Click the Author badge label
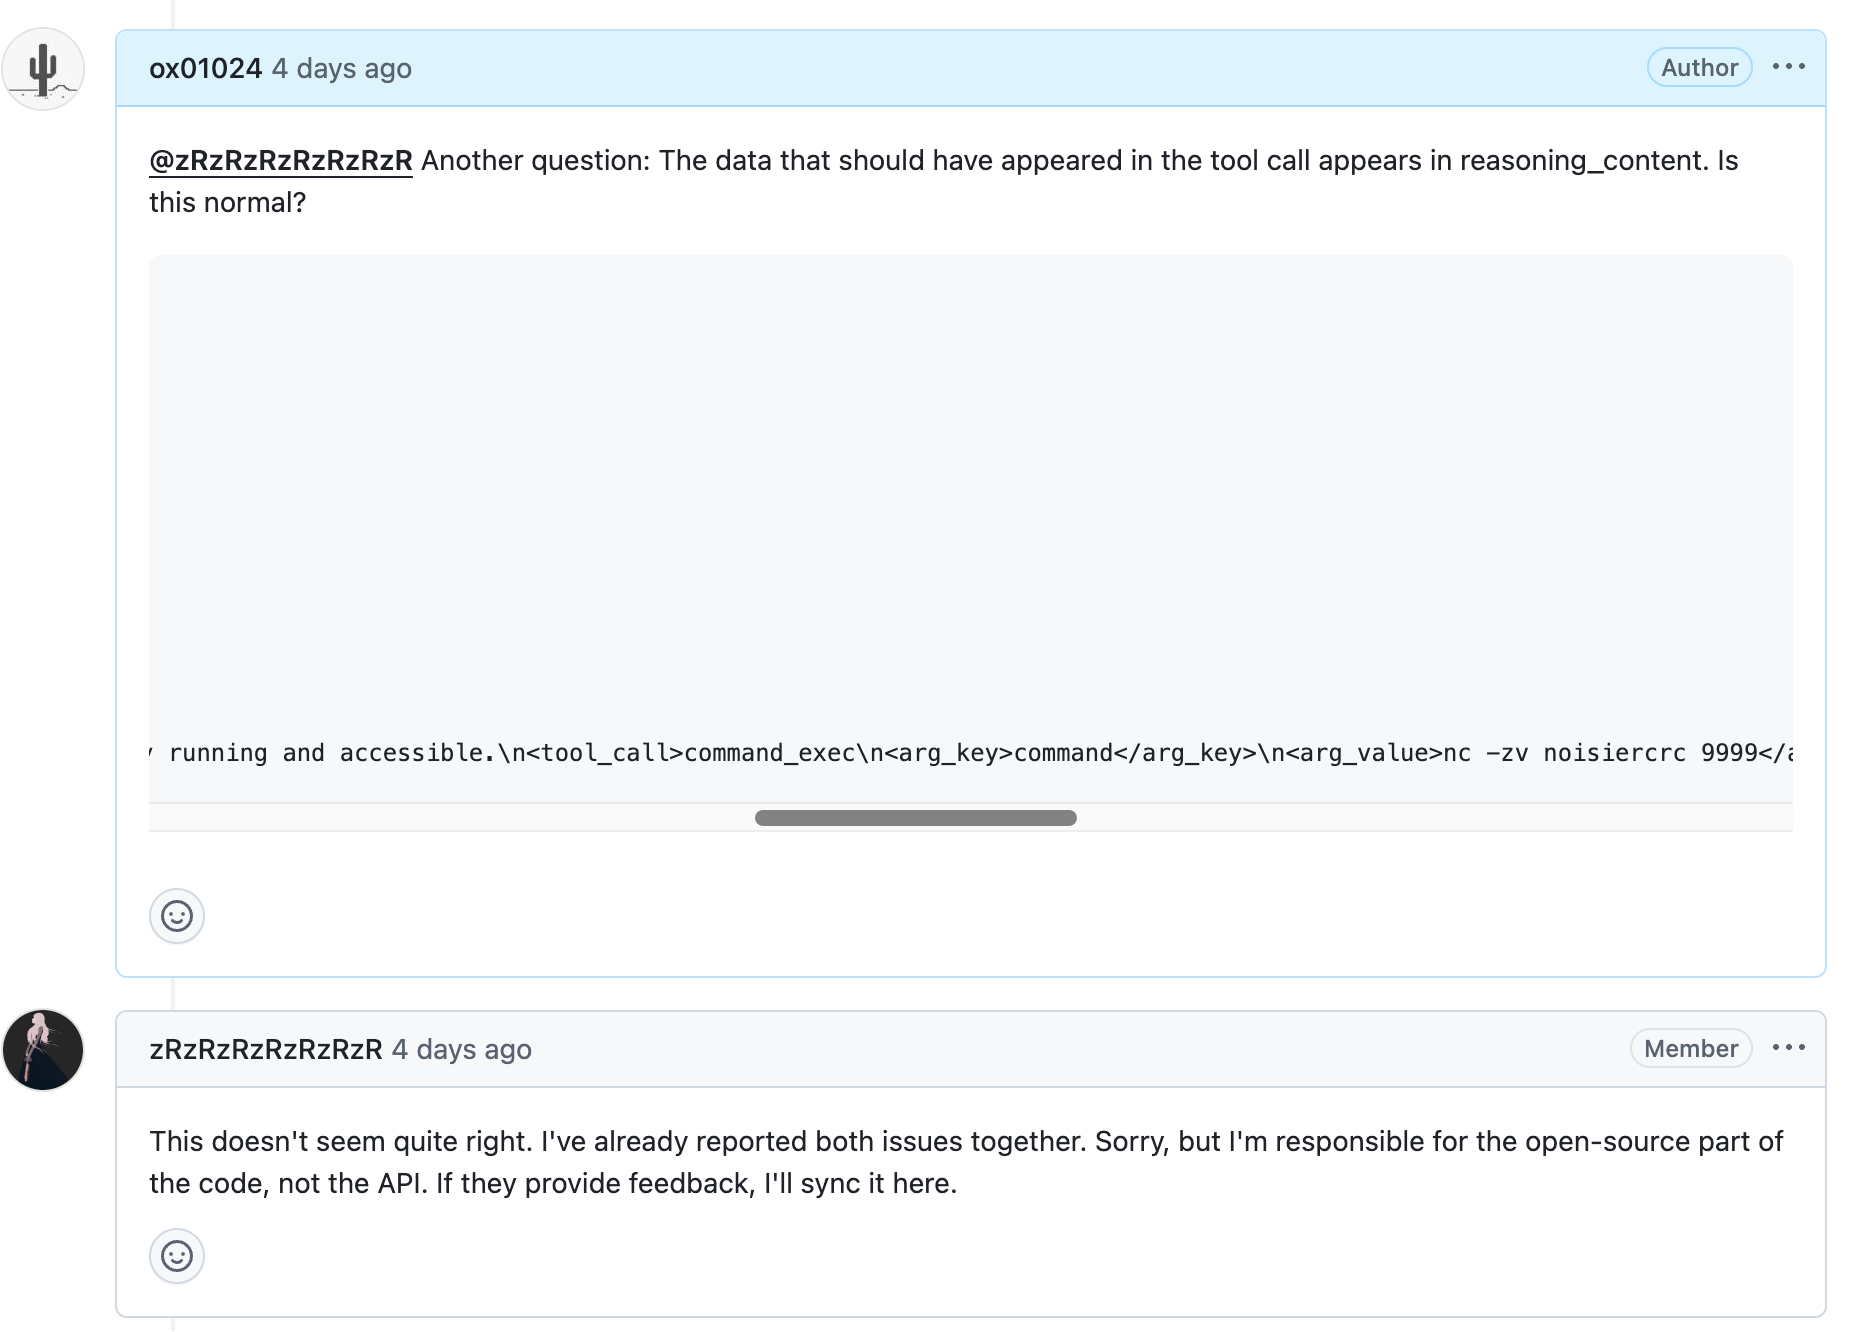 (1699, 68)
